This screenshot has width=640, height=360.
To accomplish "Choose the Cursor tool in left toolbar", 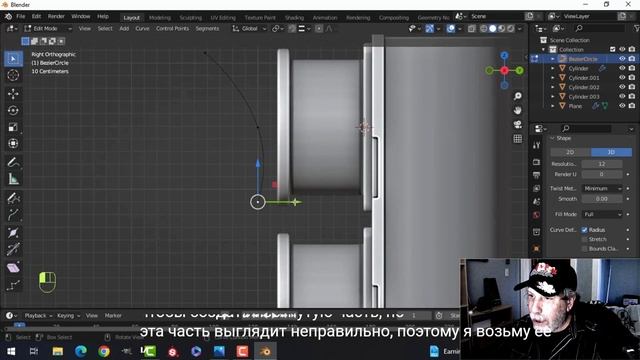I will click(x=13, y=76).
